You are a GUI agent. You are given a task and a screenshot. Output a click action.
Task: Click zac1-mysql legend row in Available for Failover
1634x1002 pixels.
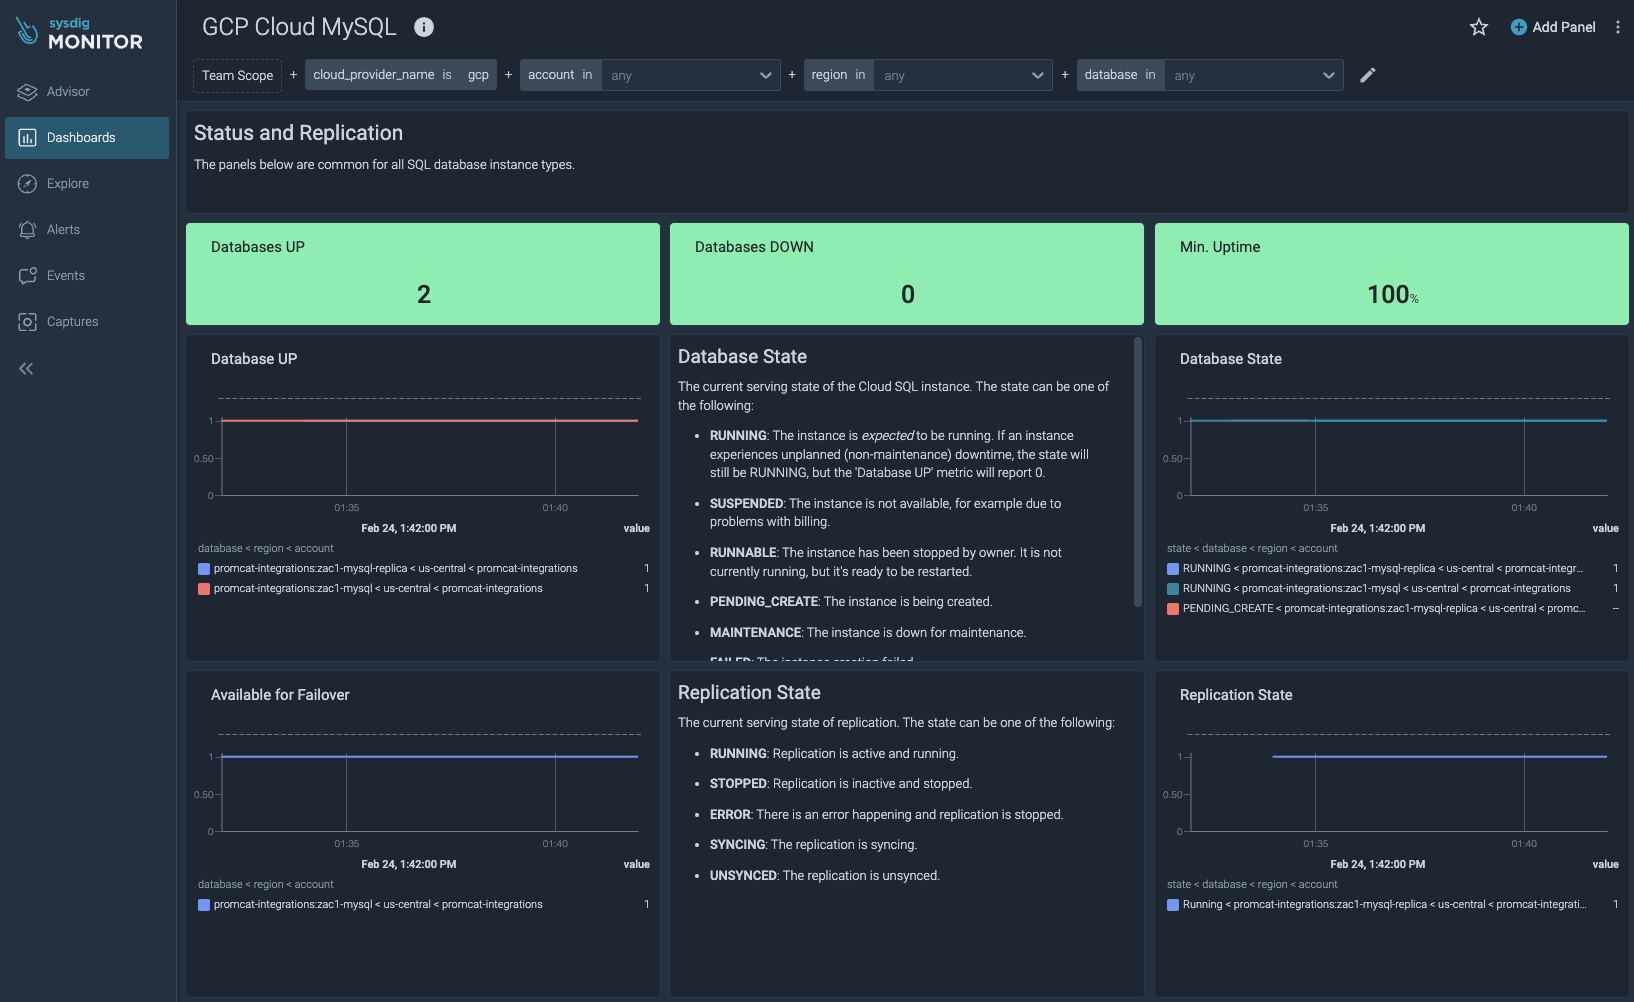424,905
